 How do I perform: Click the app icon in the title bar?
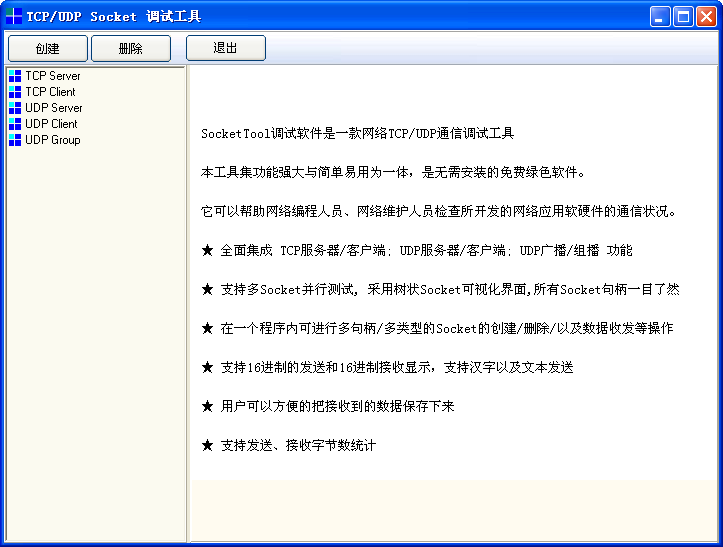(x=14, y=16)
